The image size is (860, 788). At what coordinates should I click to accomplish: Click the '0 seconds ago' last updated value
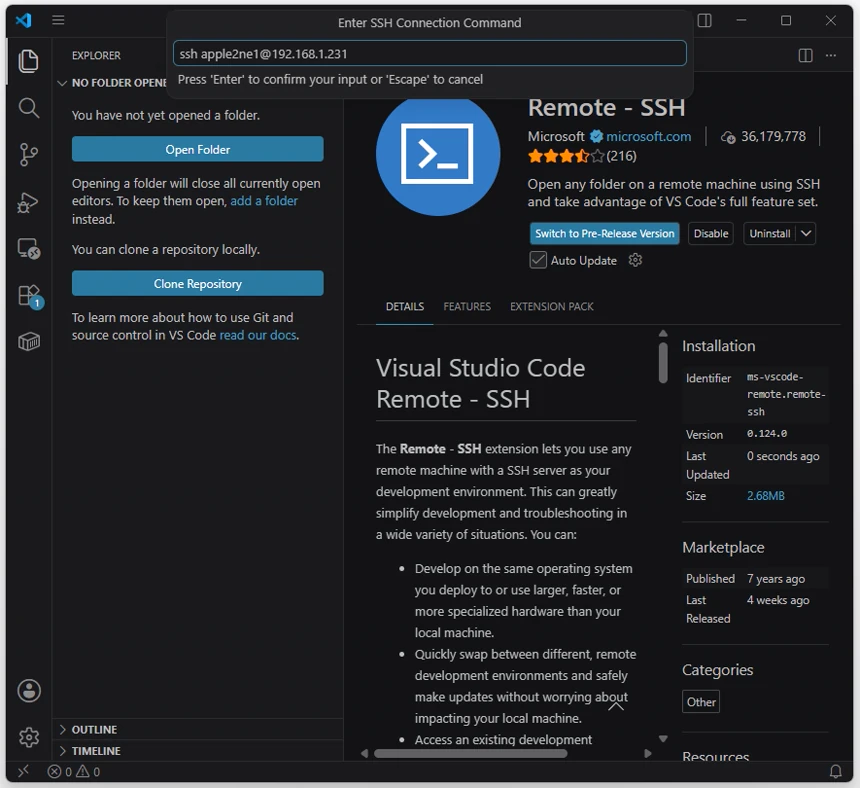click(783, 456)
